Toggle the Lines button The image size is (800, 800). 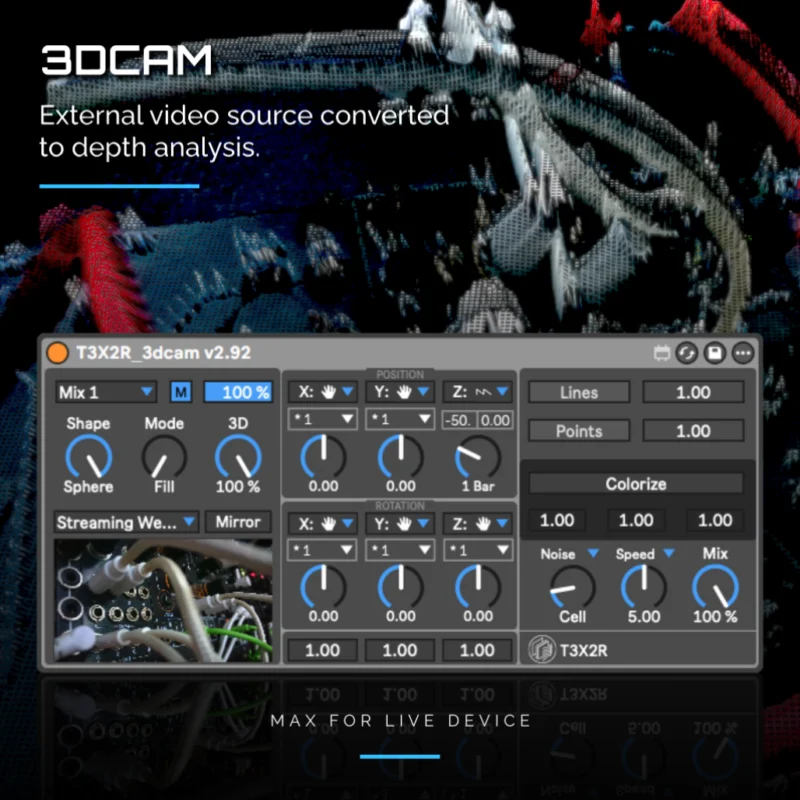(579, 392)
